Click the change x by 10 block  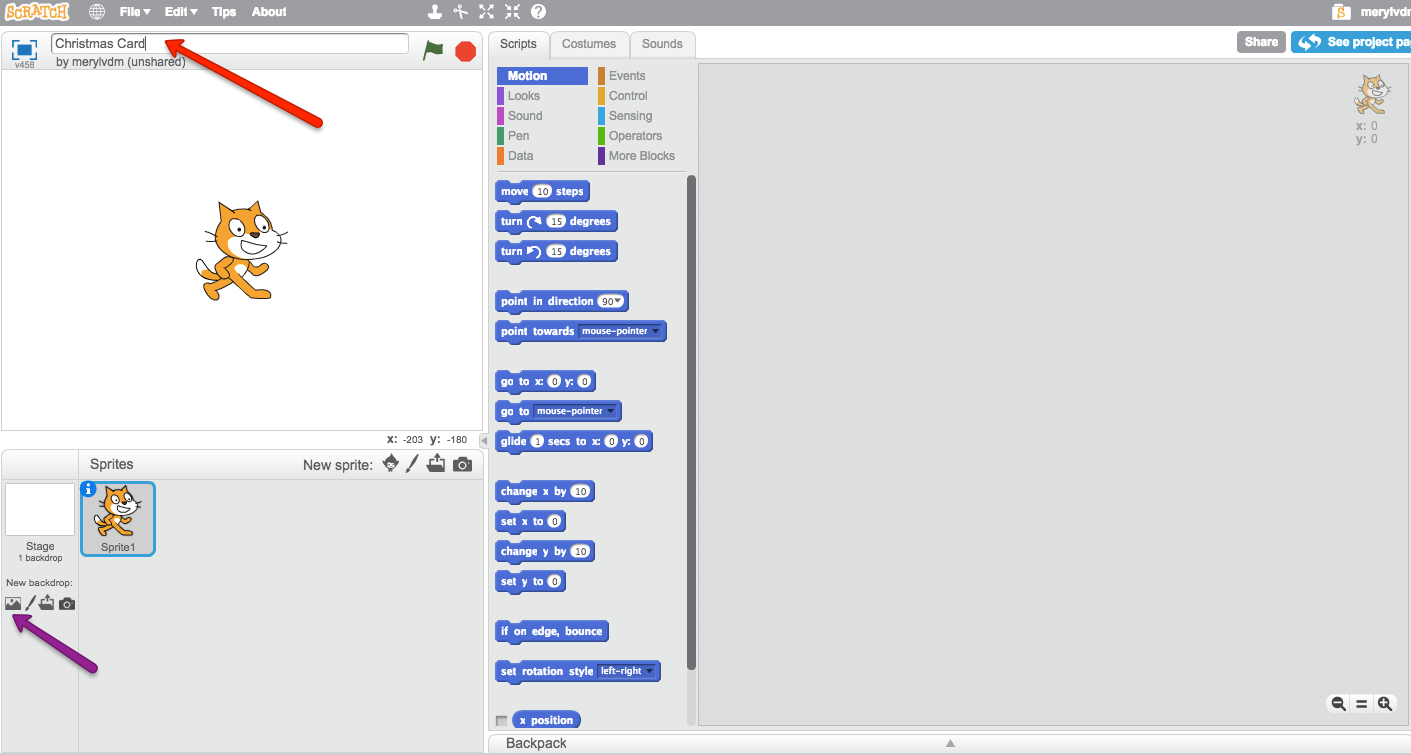545,491
